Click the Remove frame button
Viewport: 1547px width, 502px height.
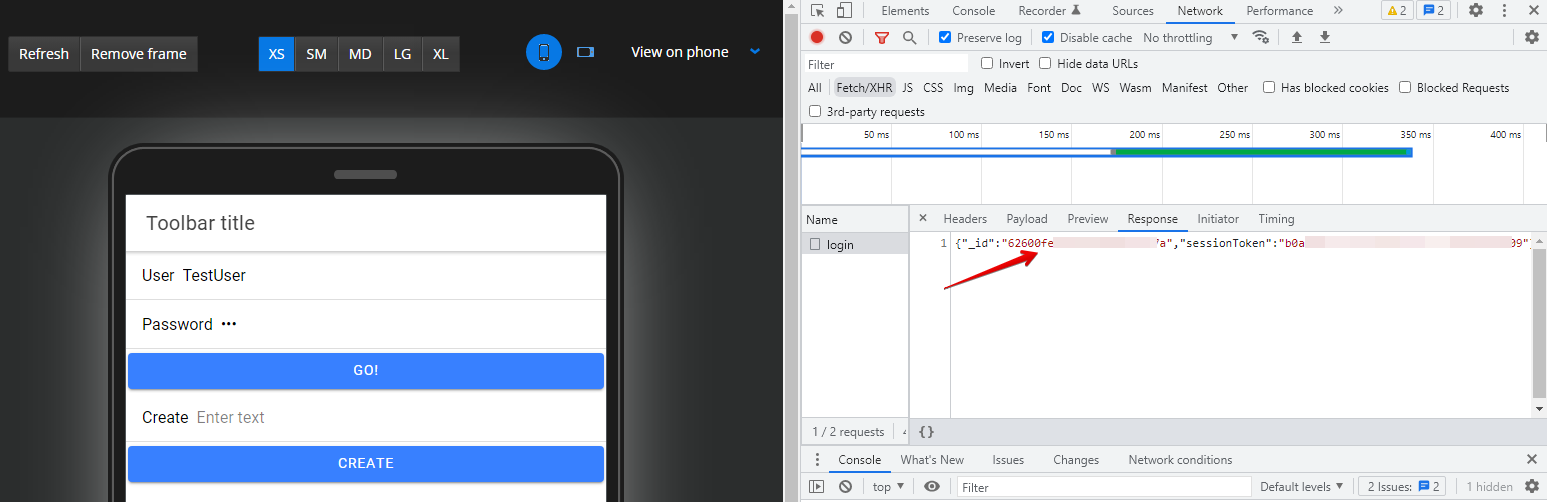tap(139, 54)
